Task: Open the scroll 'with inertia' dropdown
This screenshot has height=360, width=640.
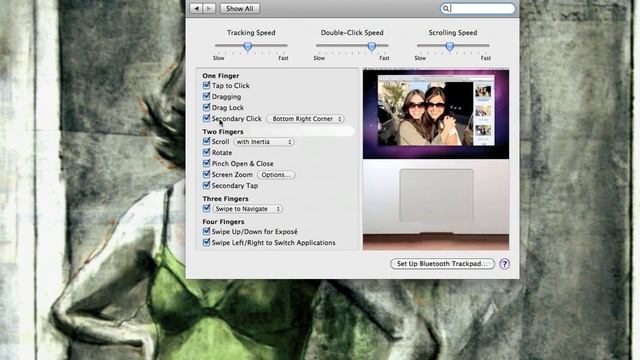Action: point(264,142)
